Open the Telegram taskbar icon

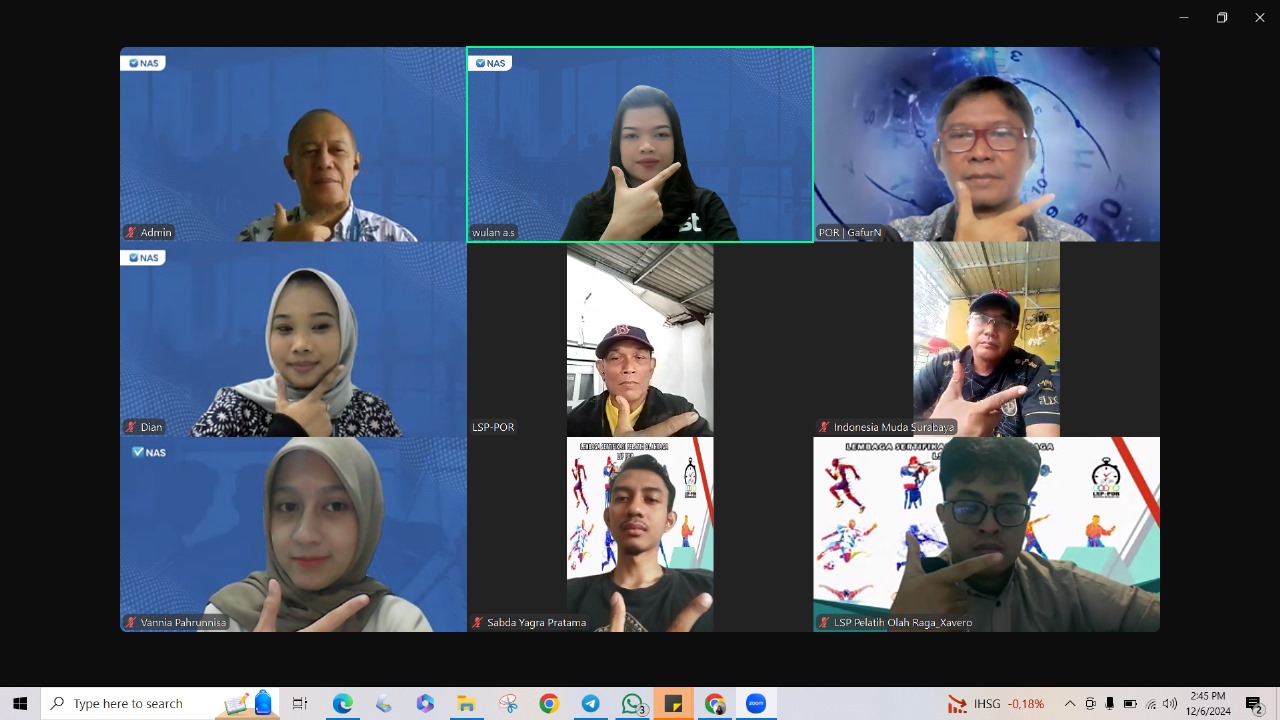click(591, 704)
